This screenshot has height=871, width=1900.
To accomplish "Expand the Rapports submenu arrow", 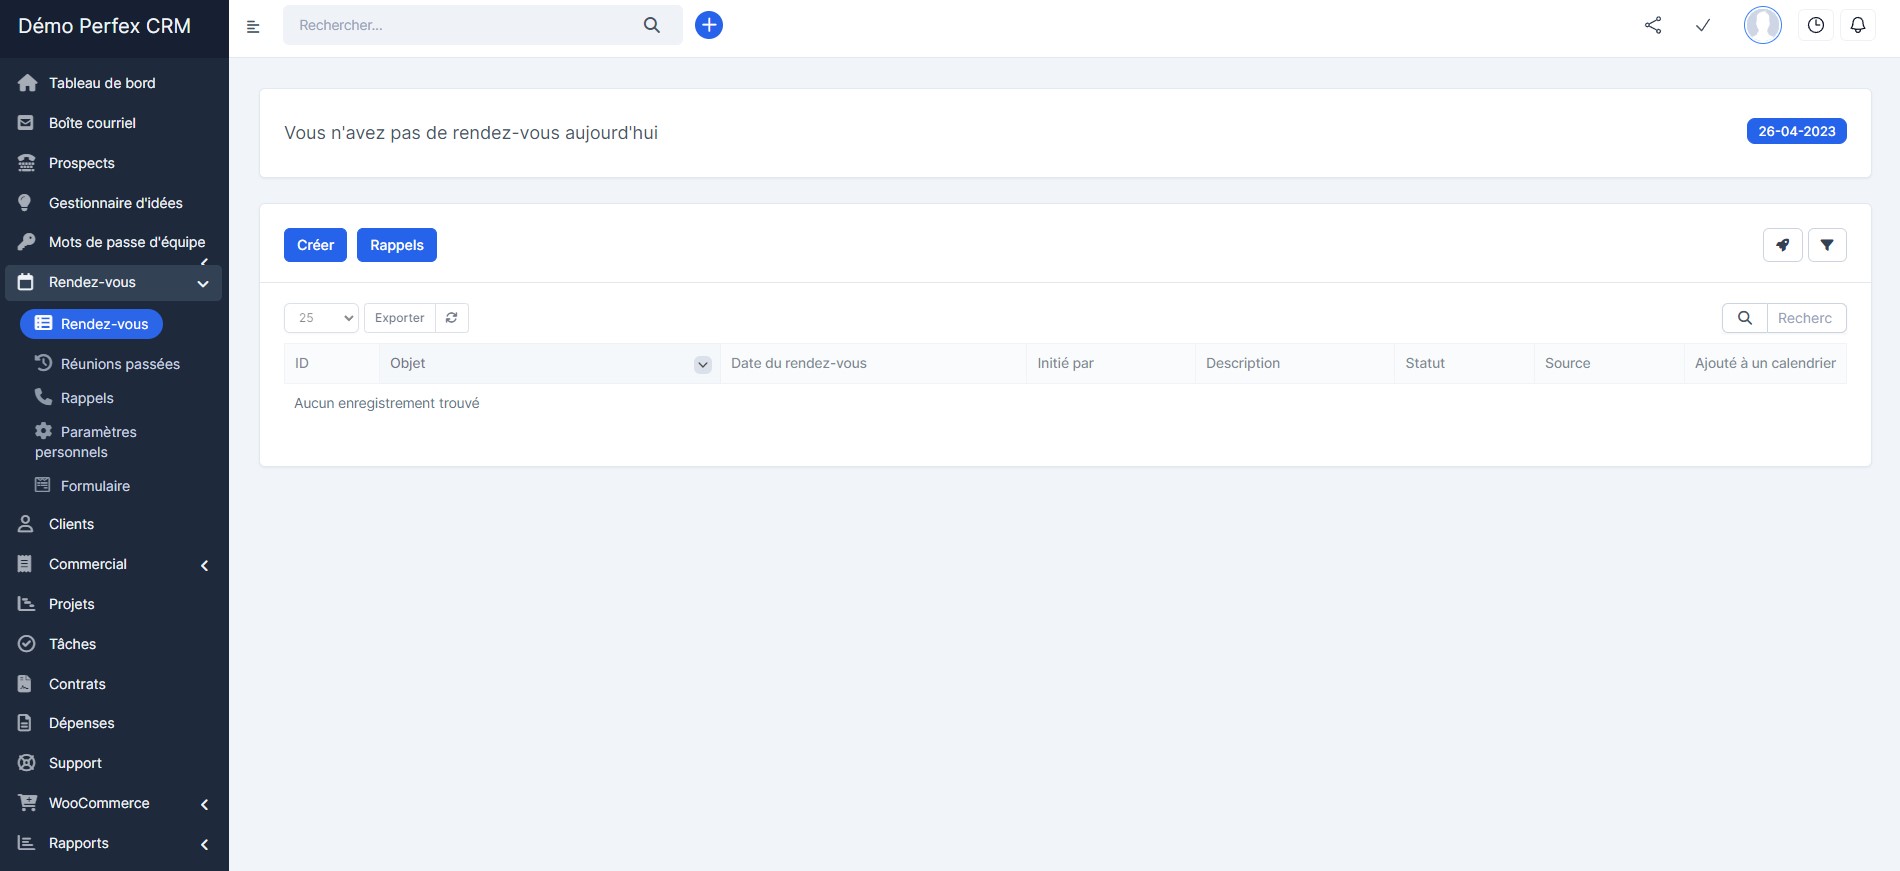I will pos(204,845).
